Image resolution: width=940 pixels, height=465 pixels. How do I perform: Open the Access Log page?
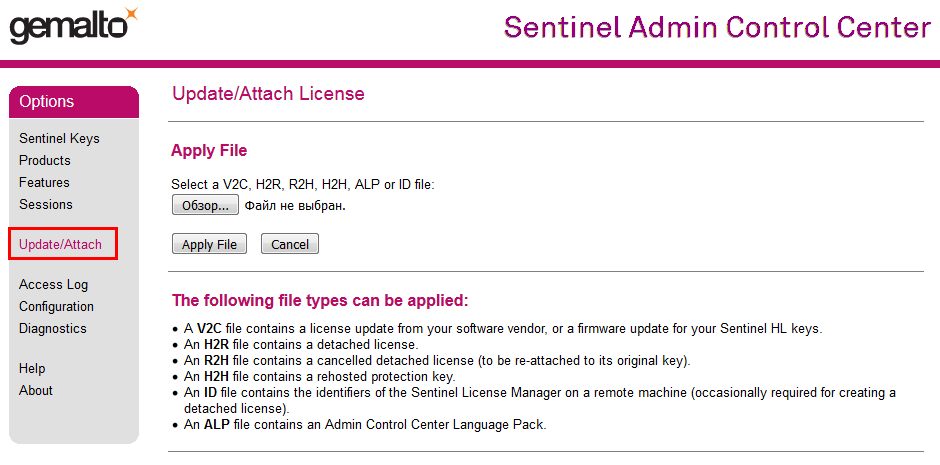(53, 285)
